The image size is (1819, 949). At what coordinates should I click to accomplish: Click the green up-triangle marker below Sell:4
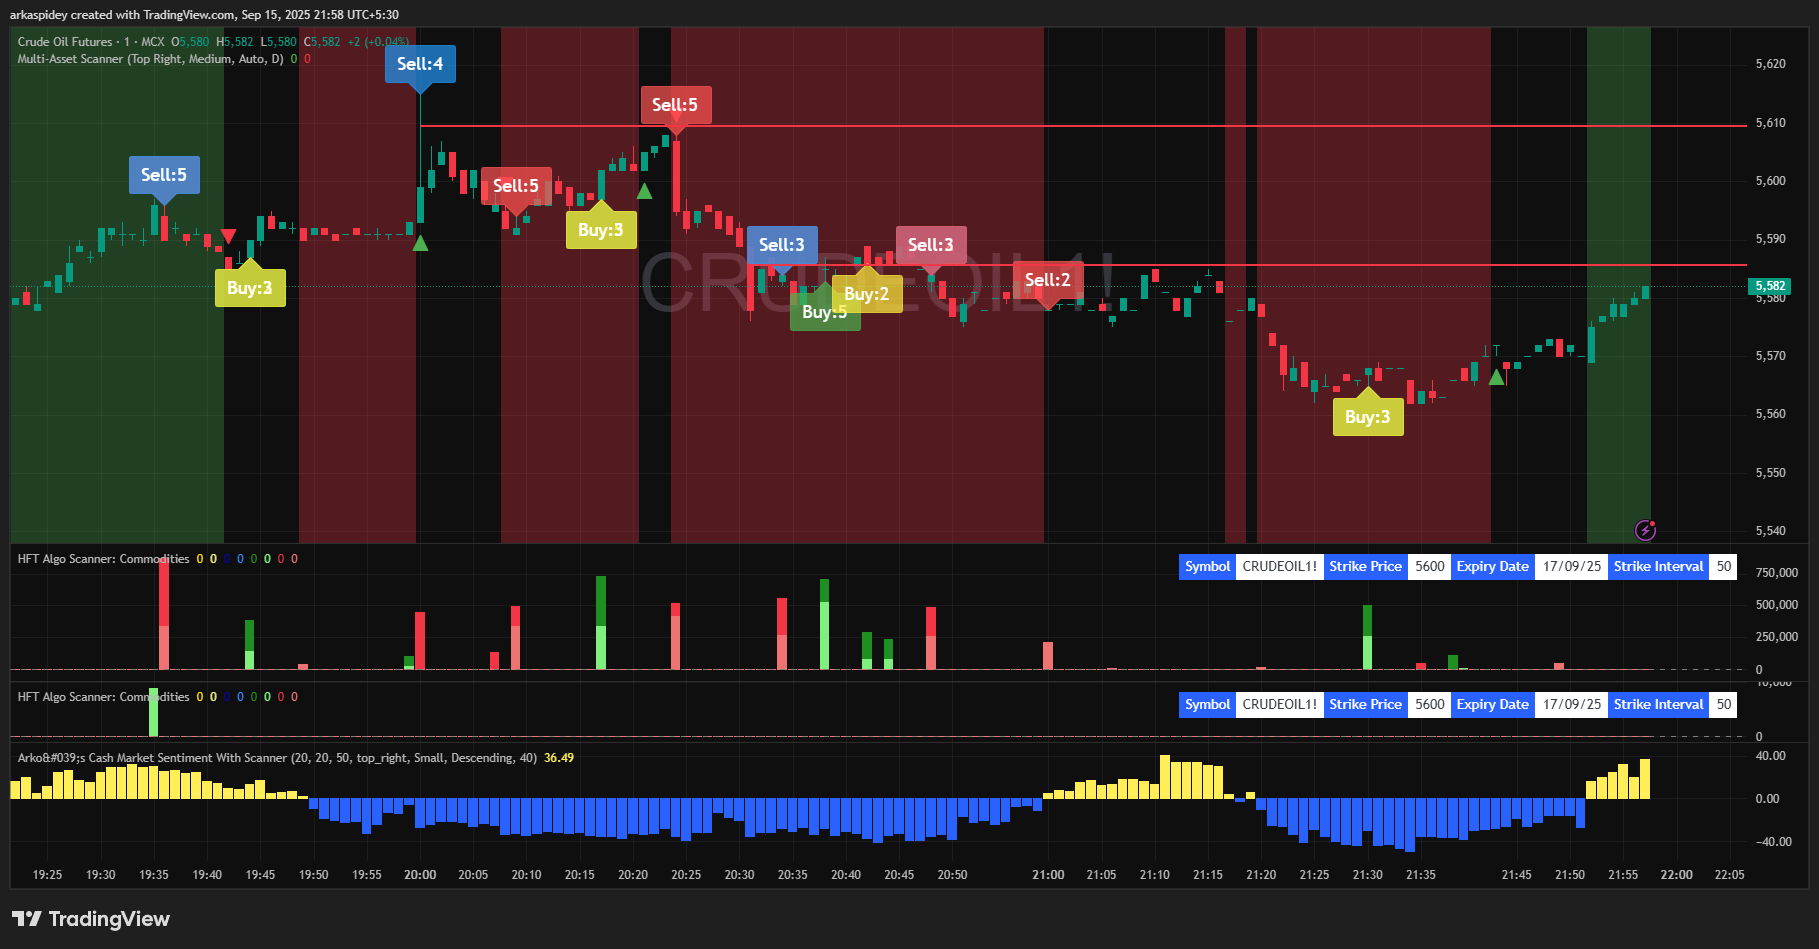[x=421, y=243]
